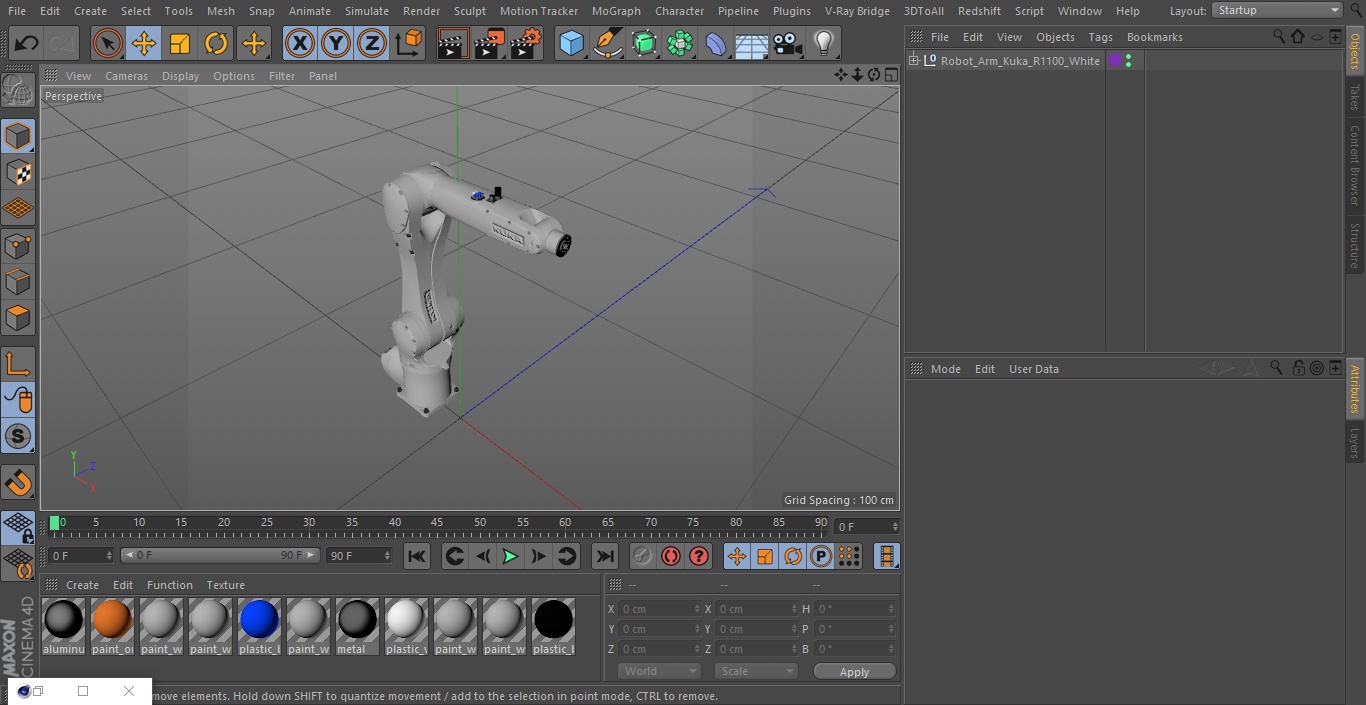
Task: Jump to the end of the timeline
Action: tap(605, 556)
